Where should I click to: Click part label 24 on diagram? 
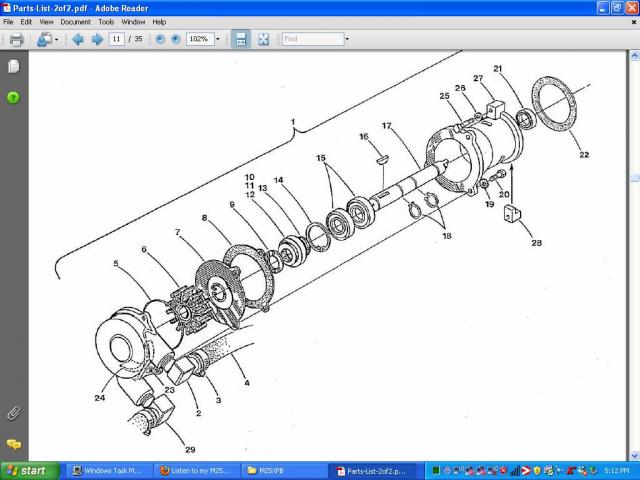pos(100,398)
